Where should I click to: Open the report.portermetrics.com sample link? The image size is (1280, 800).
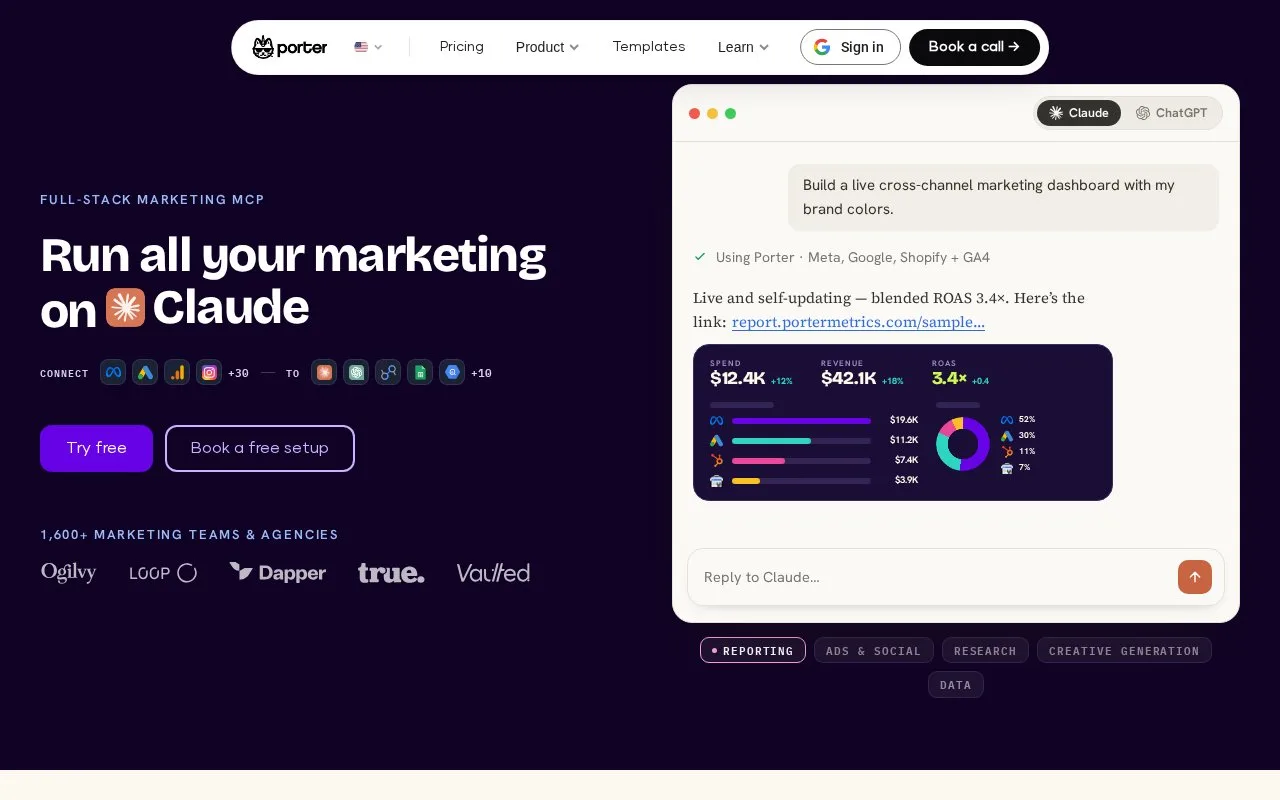[x=858, y=322]
